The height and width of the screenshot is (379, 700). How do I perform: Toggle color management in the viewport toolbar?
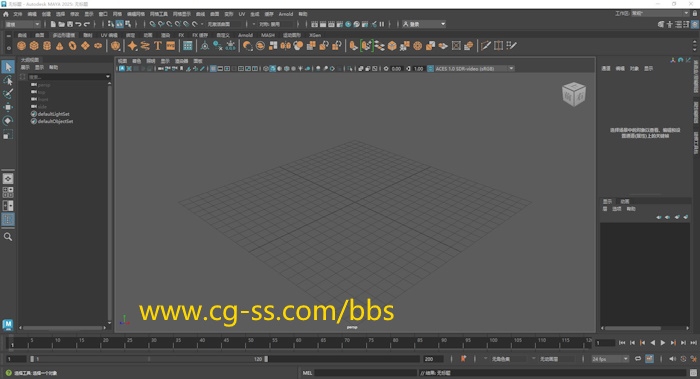click(430, 69)
